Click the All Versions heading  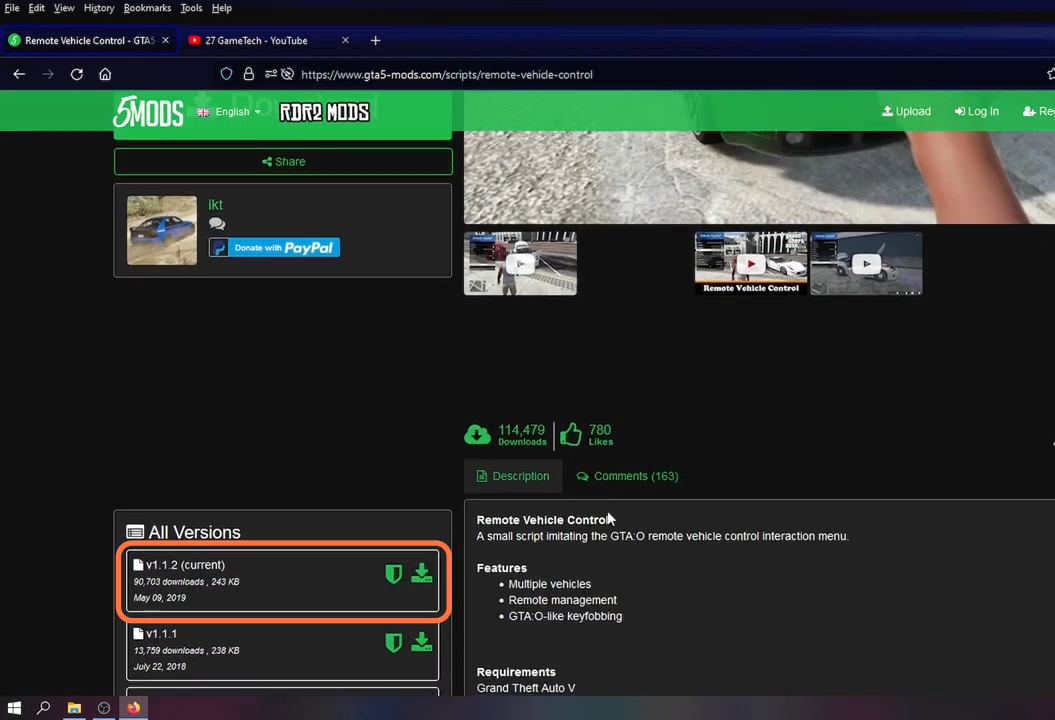pyautogui.click(x=184, y=532)
